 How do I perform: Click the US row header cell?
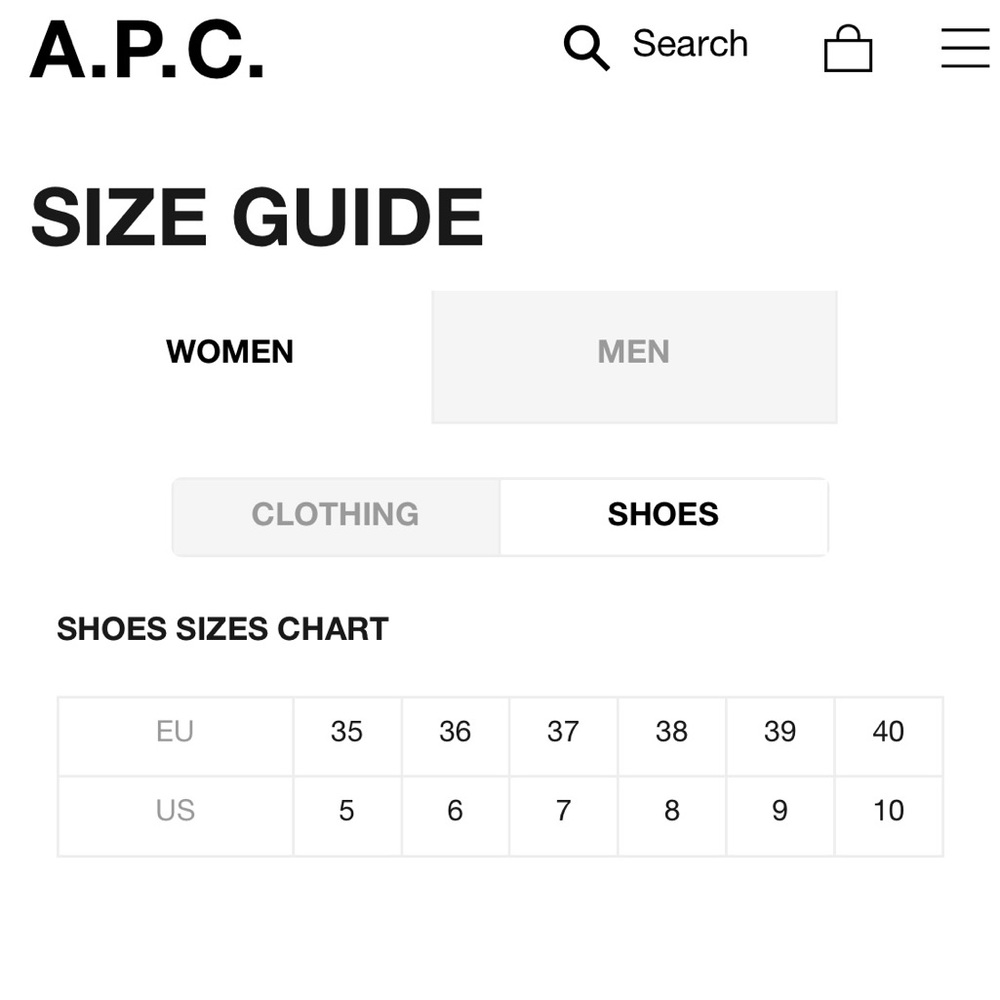click(174, 812)
